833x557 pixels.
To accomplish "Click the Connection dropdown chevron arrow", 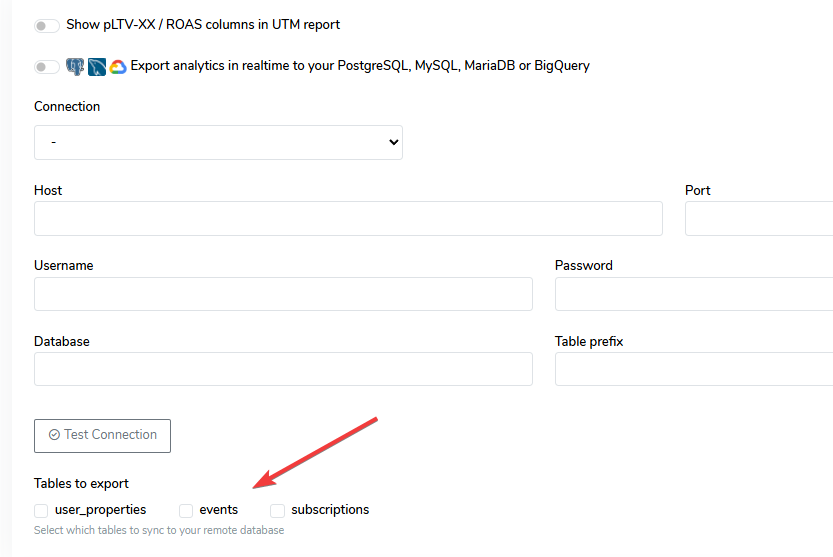I will click(x=394, y=142).
